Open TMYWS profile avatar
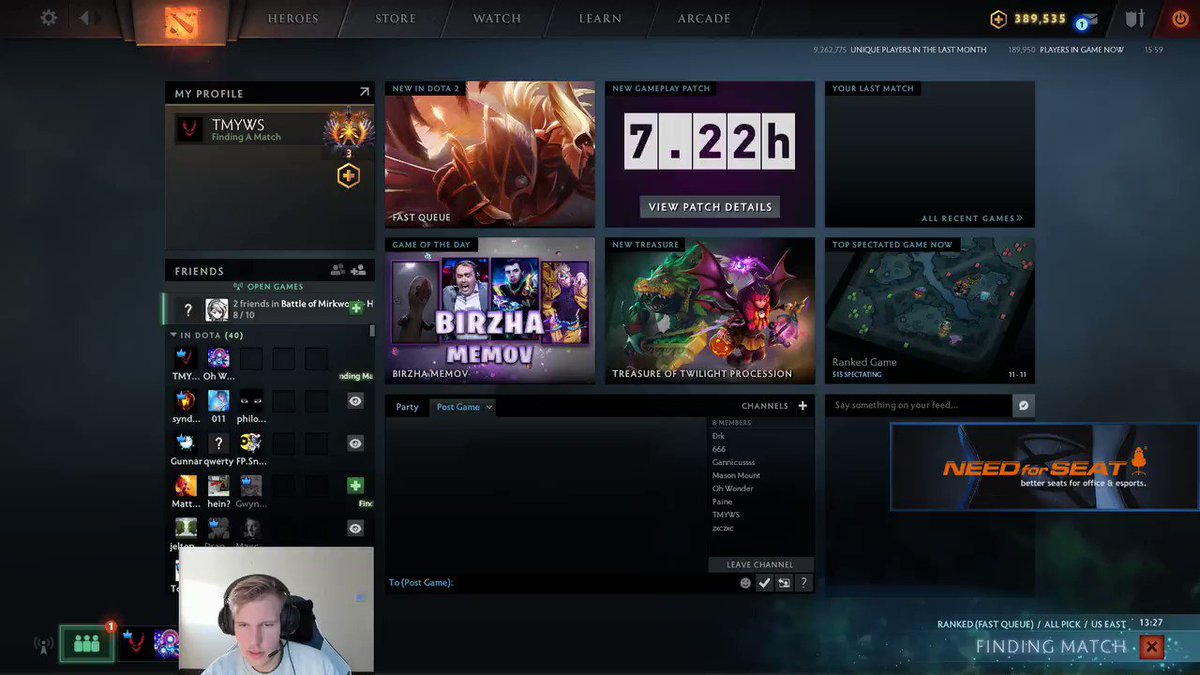Screen dimensions: 1200x675 (191, 129)
